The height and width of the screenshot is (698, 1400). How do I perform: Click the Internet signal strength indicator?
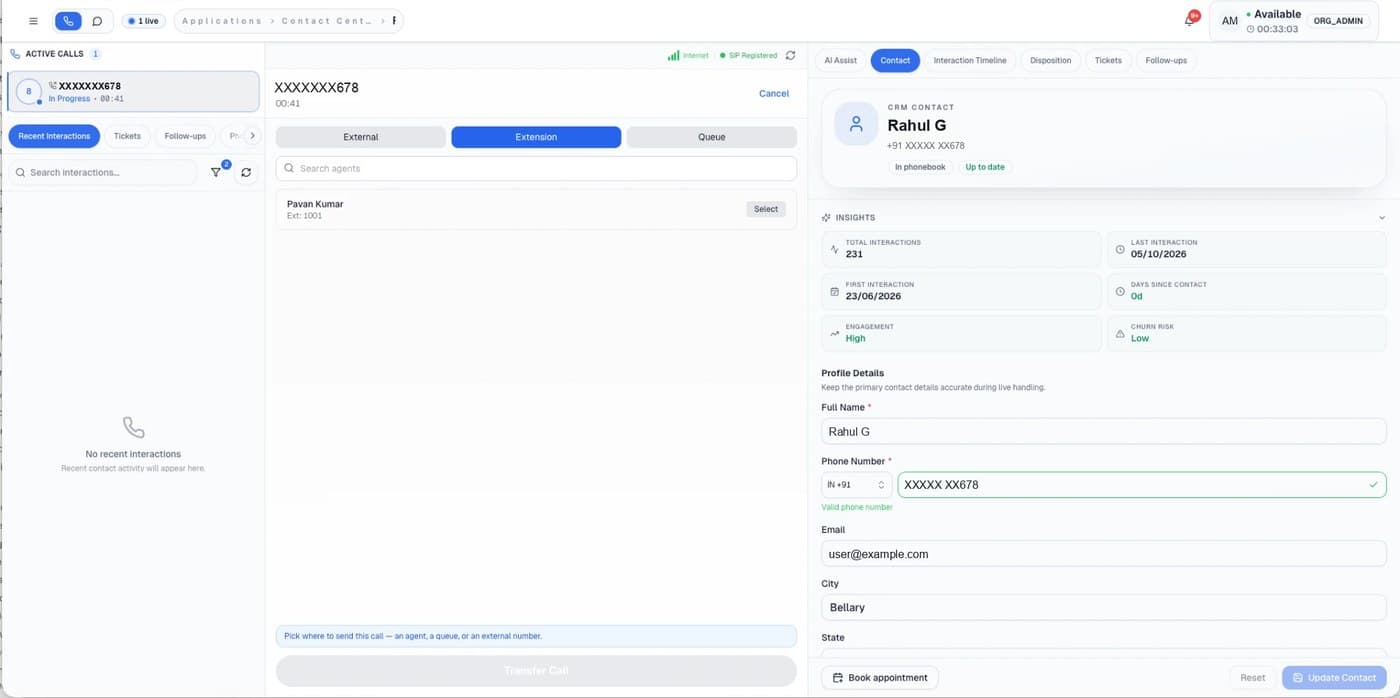[688, 55]
